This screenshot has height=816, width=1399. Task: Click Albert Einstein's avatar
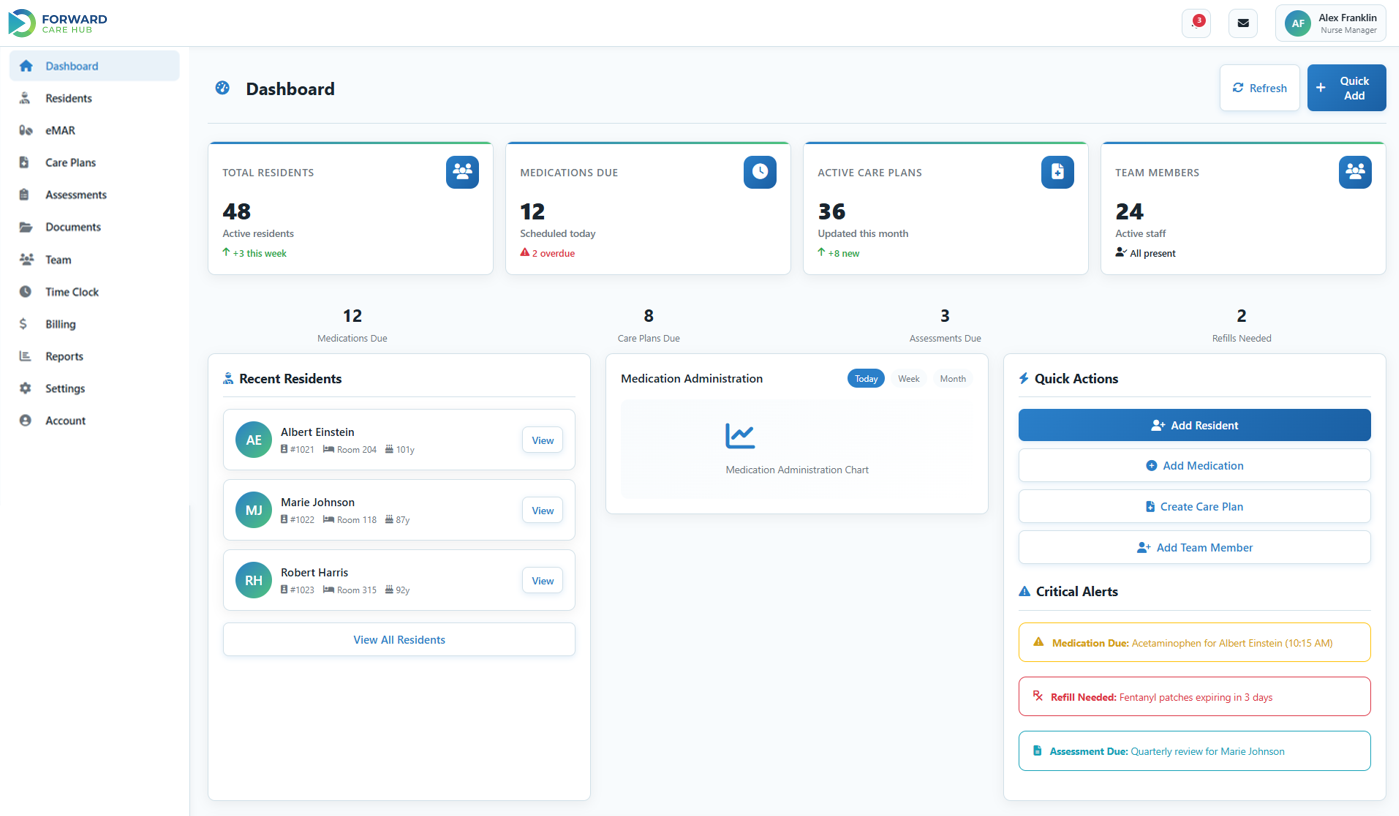pos(253,439)
